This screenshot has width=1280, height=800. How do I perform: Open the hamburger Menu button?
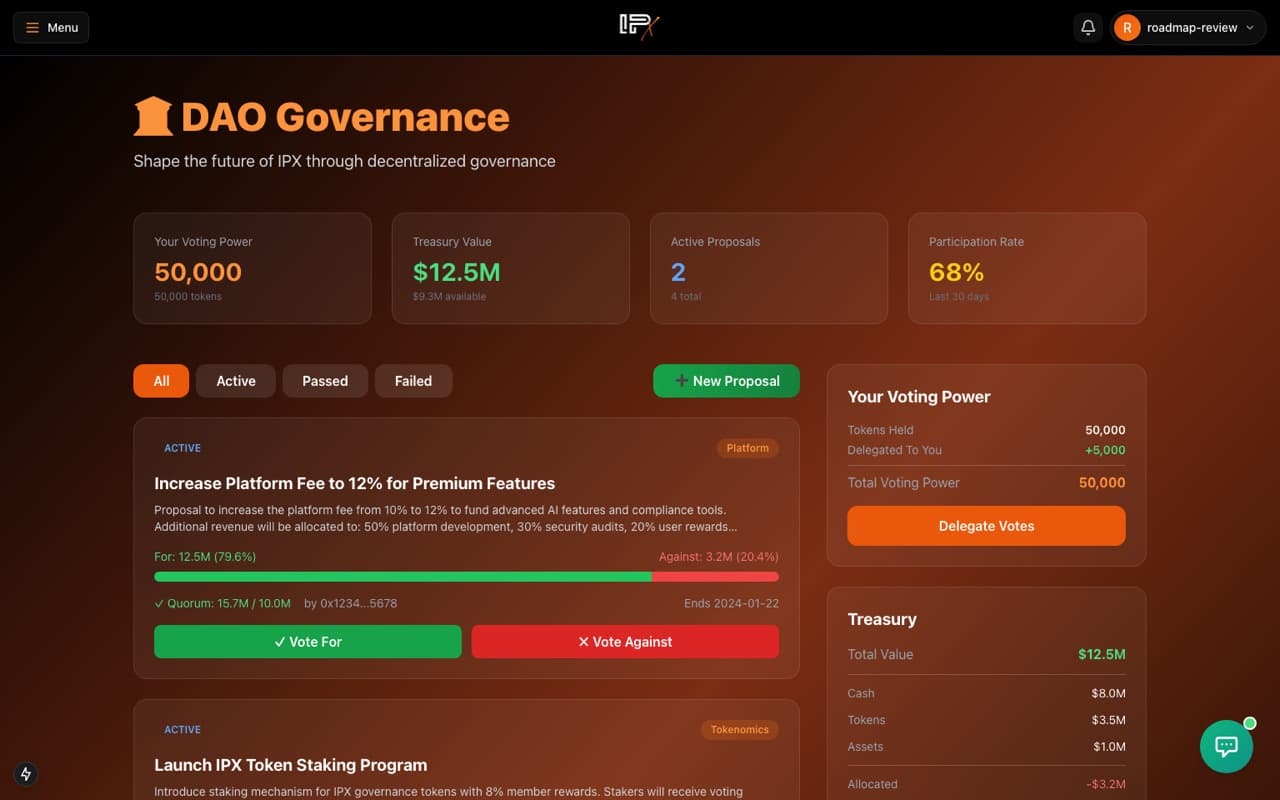click(x=51, y=27)
